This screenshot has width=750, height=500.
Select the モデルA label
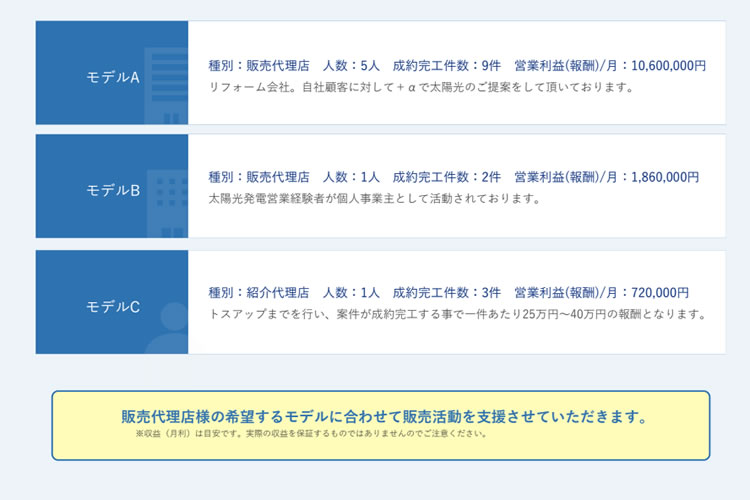[x=112, y=77]
